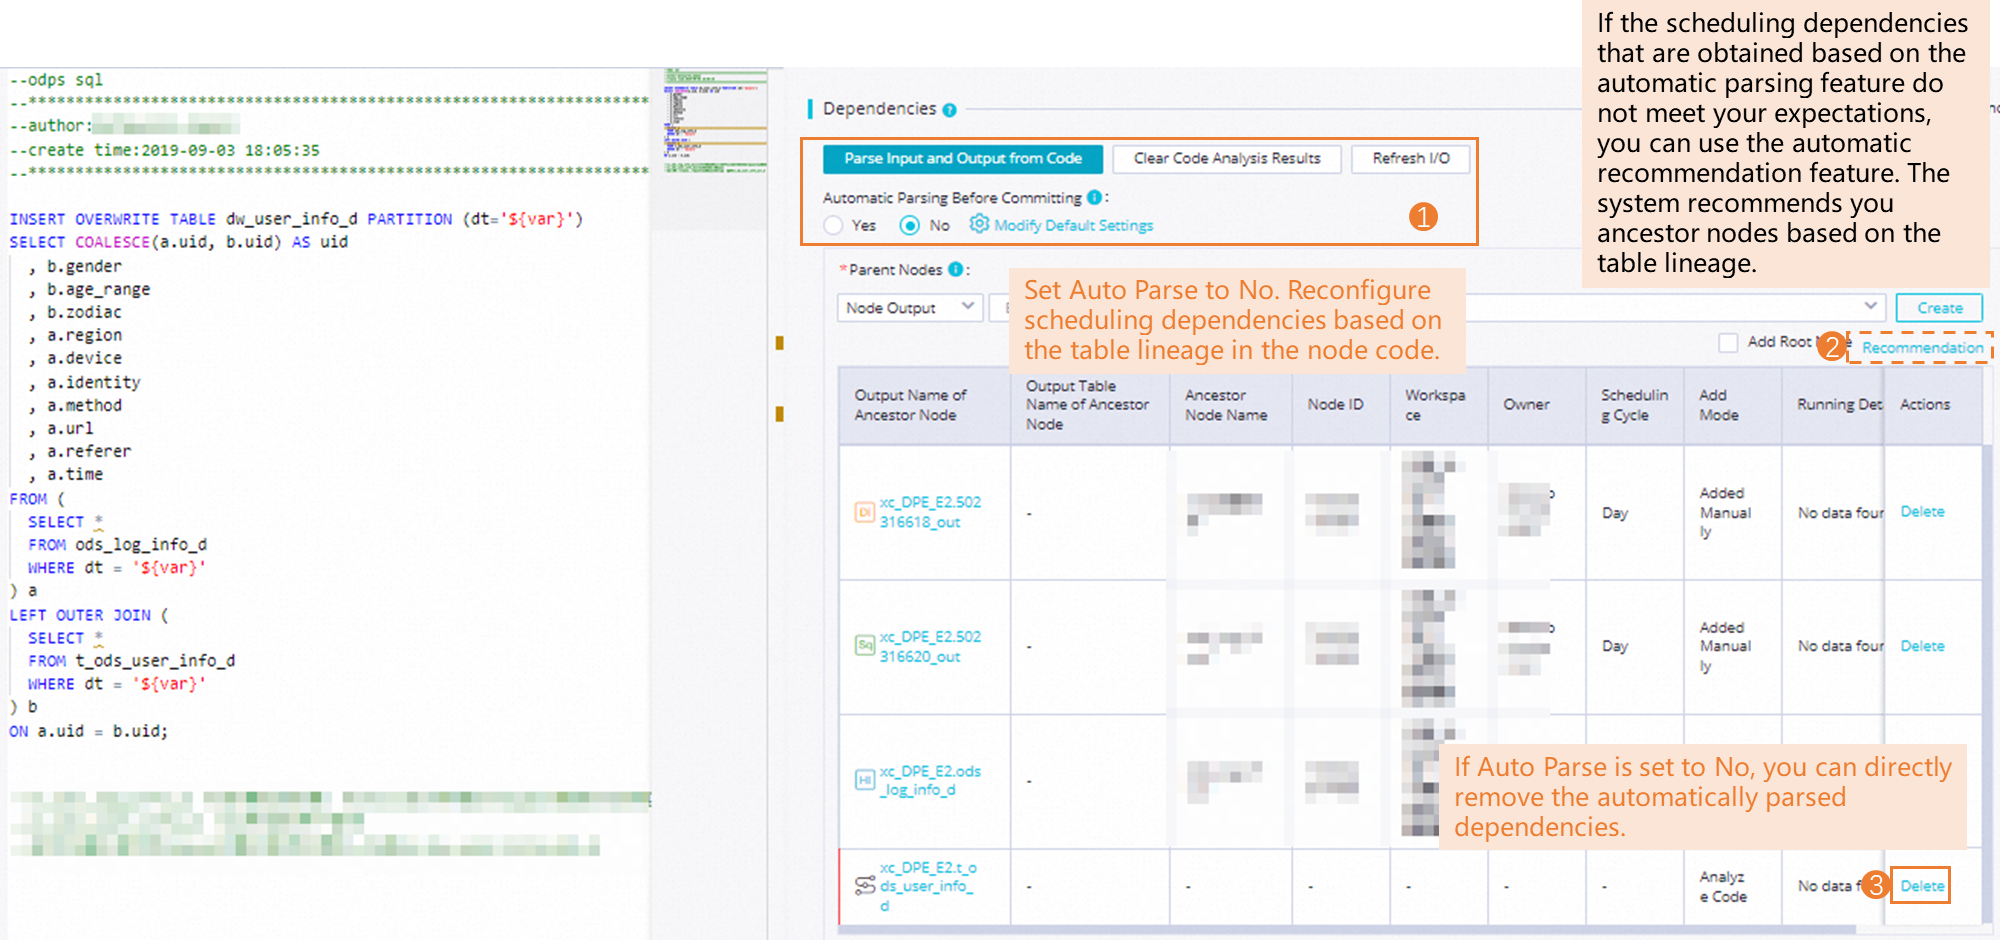Click the '--odps sql' comment line
Screen dimensions: 2000x940
click(56, 80)
